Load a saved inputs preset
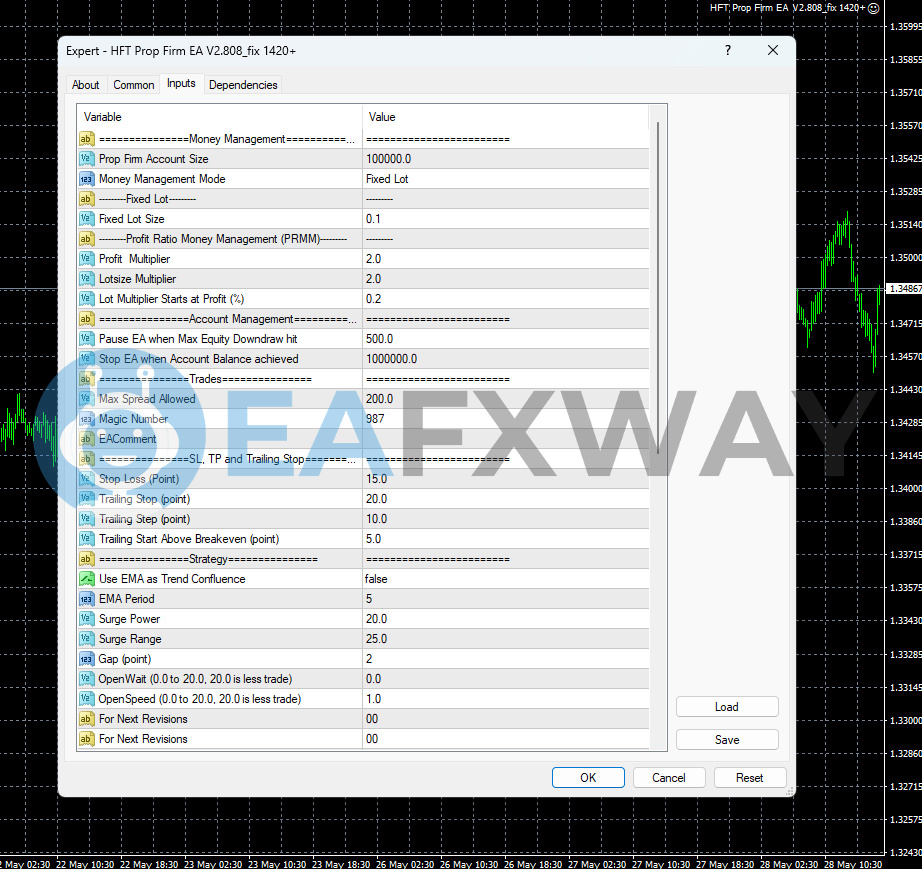Image resolution: width=922 pixels, height=869 pixels. (x=727, y=707)
